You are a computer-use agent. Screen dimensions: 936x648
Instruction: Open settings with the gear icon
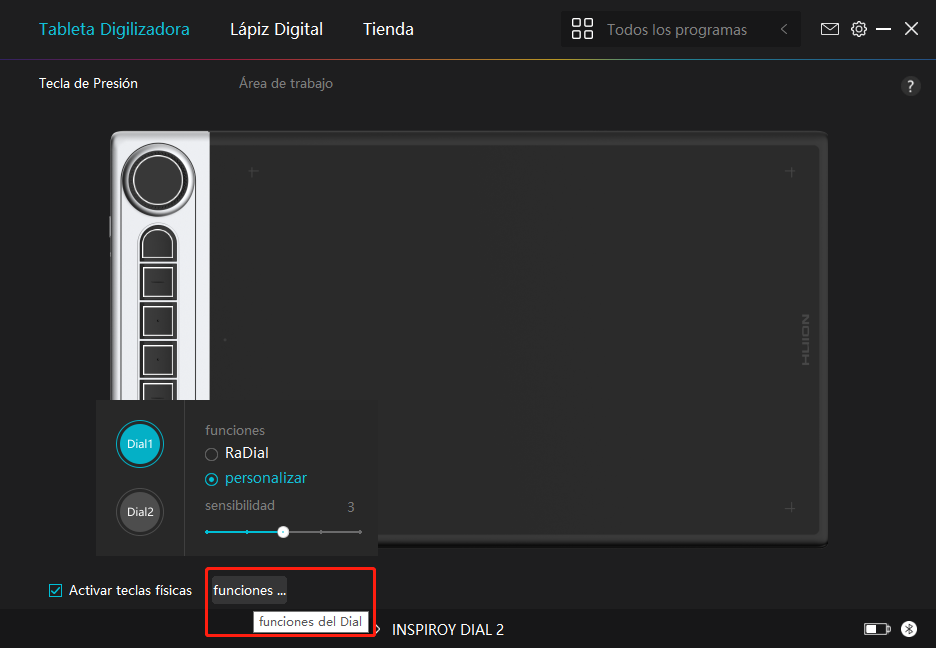point(858,29)
